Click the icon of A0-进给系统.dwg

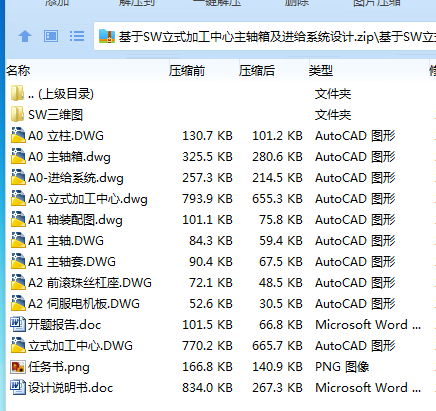click(x=18, y=177)
